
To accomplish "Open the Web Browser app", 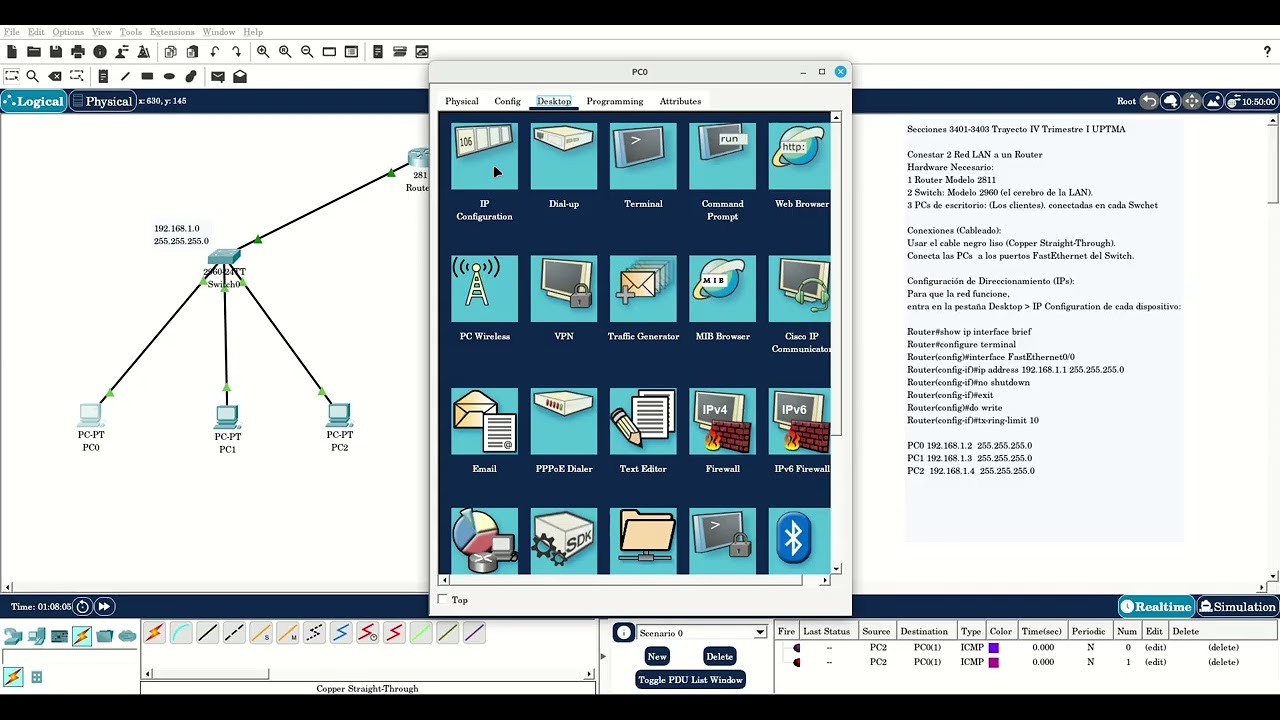I will [x=800, y=156].
